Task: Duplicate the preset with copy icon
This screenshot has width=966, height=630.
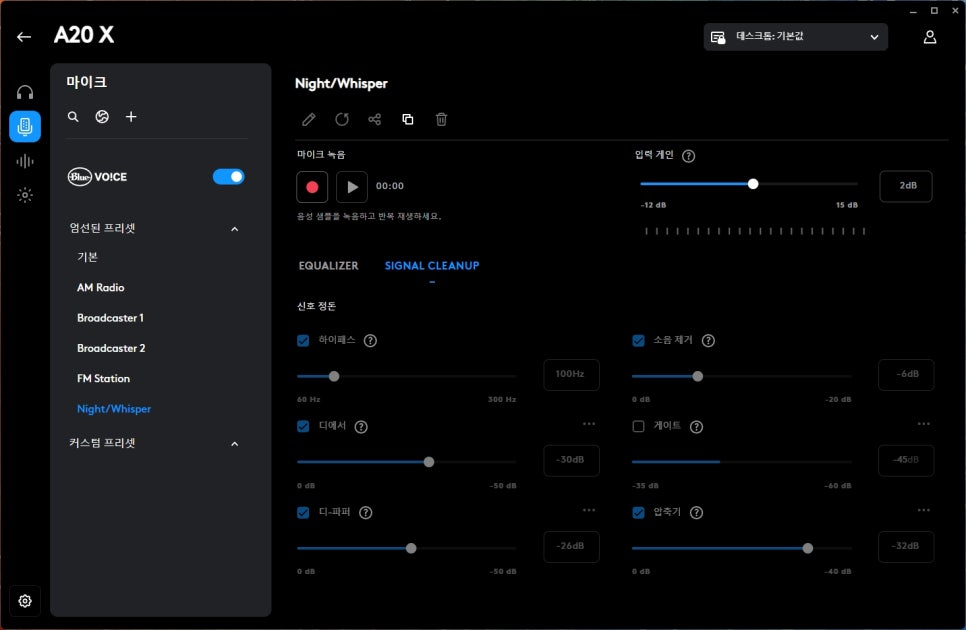Action: [x=408, y=120]
